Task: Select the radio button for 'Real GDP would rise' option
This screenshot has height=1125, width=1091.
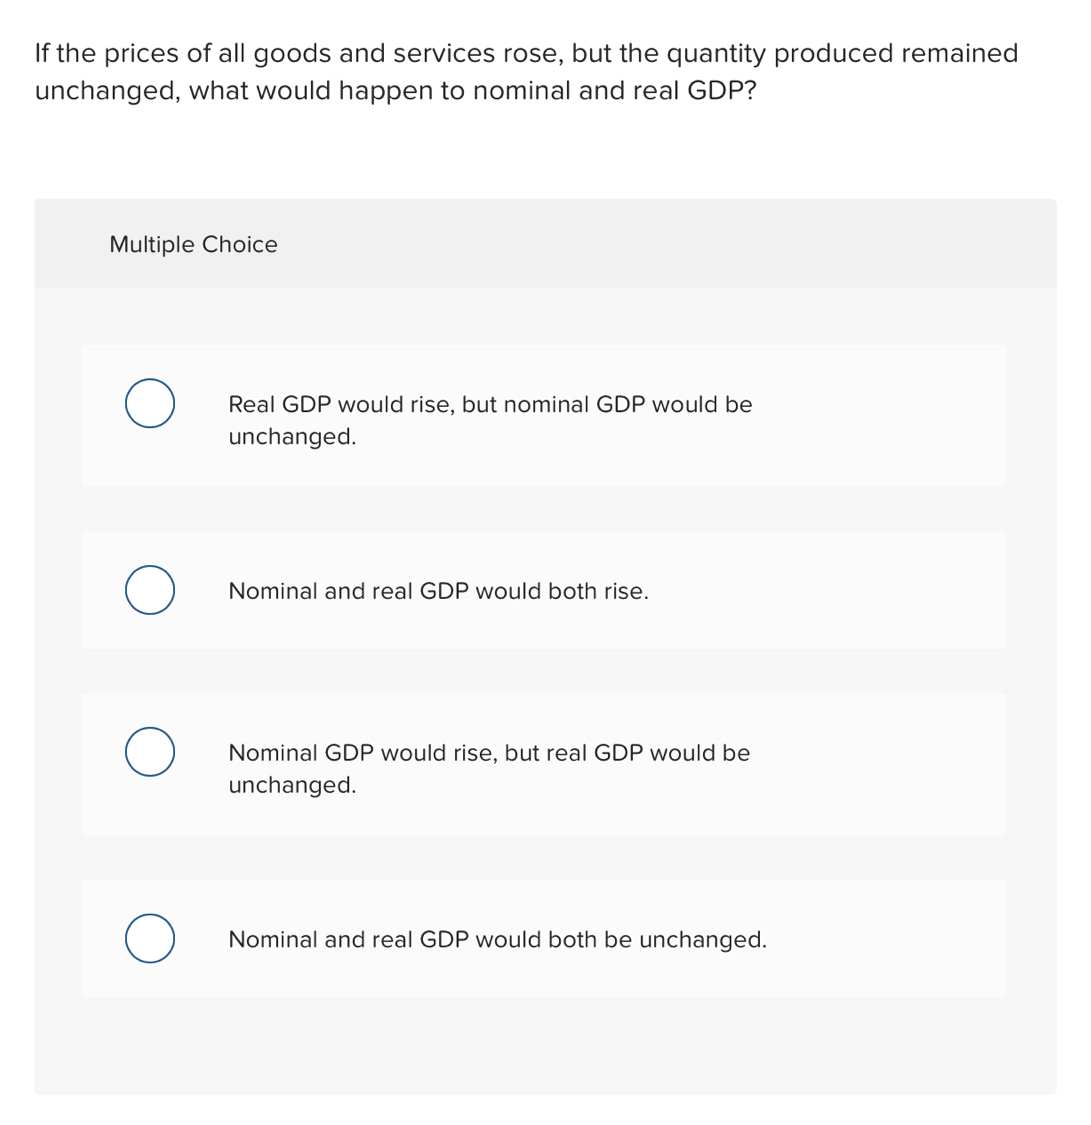Action: click(x=149, y=403)
